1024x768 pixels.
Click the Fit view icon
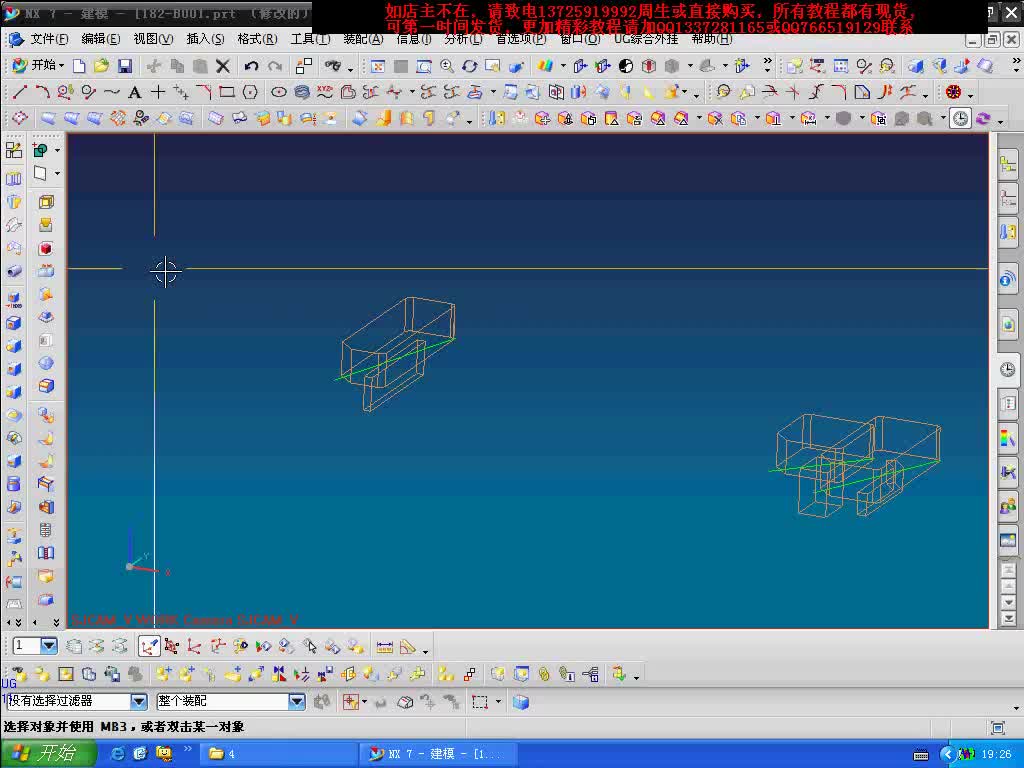tap(377, 66)
